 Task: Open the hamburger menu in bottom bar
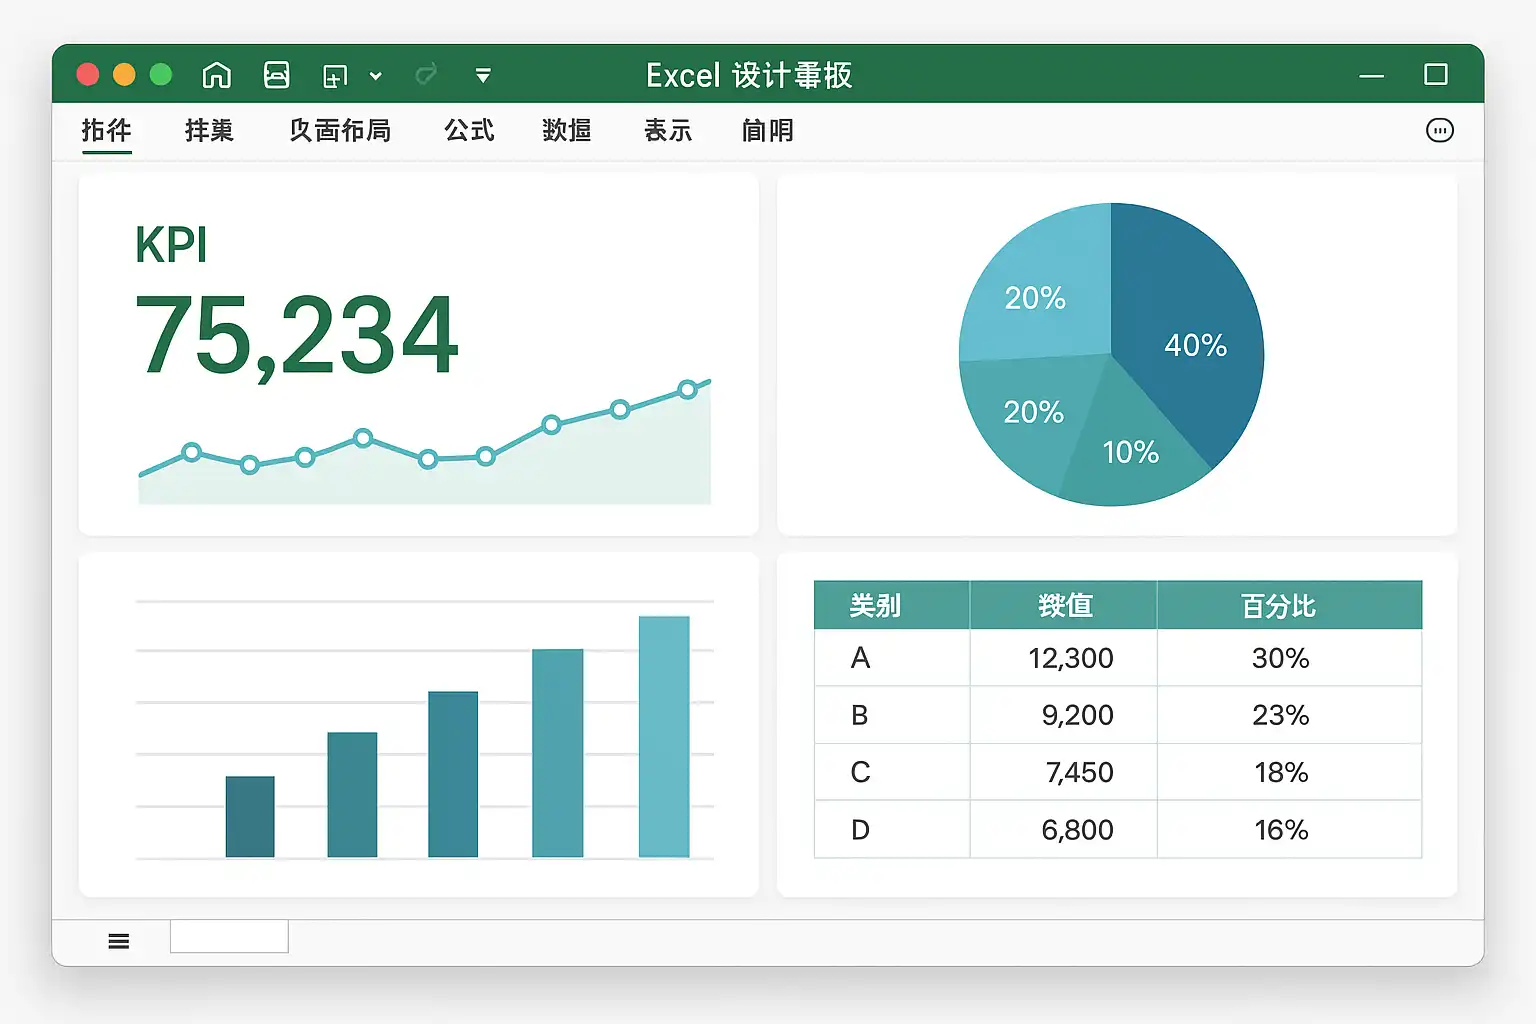click(118, 941)
